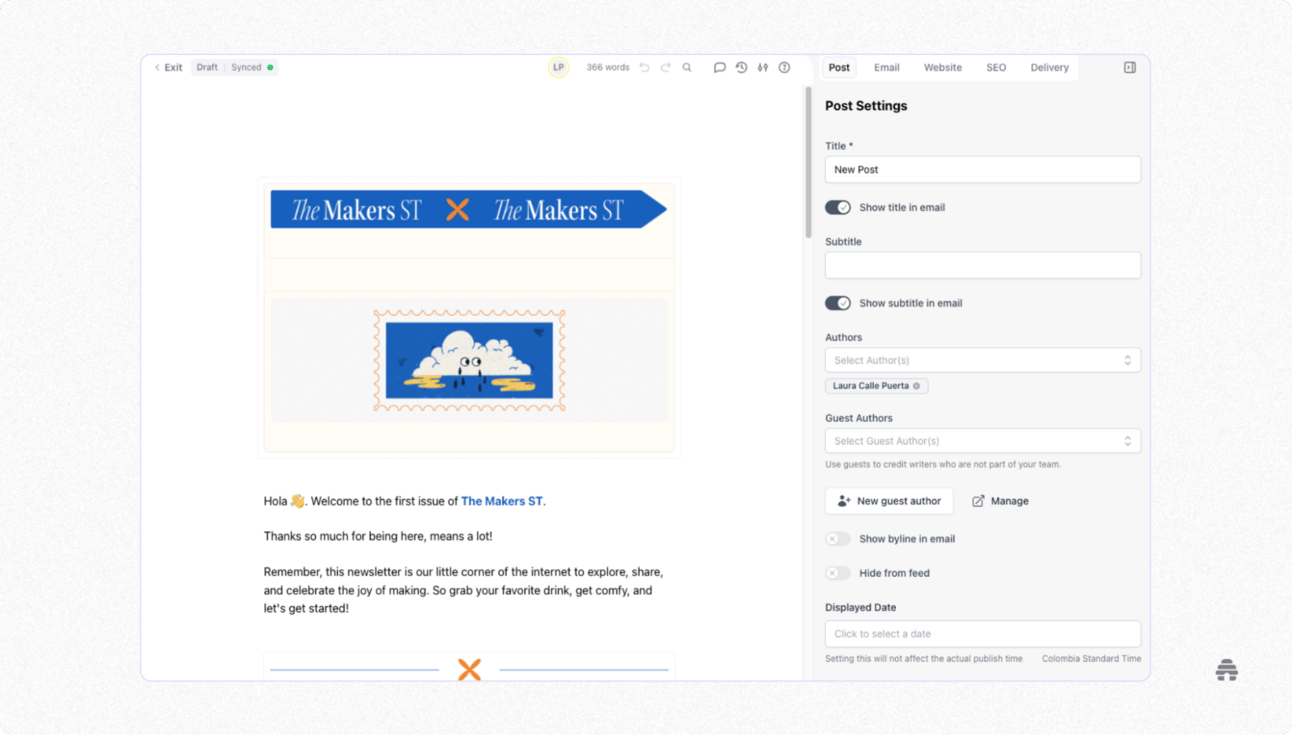
Task: View the post version history
Action: click(x=741, y=67)
